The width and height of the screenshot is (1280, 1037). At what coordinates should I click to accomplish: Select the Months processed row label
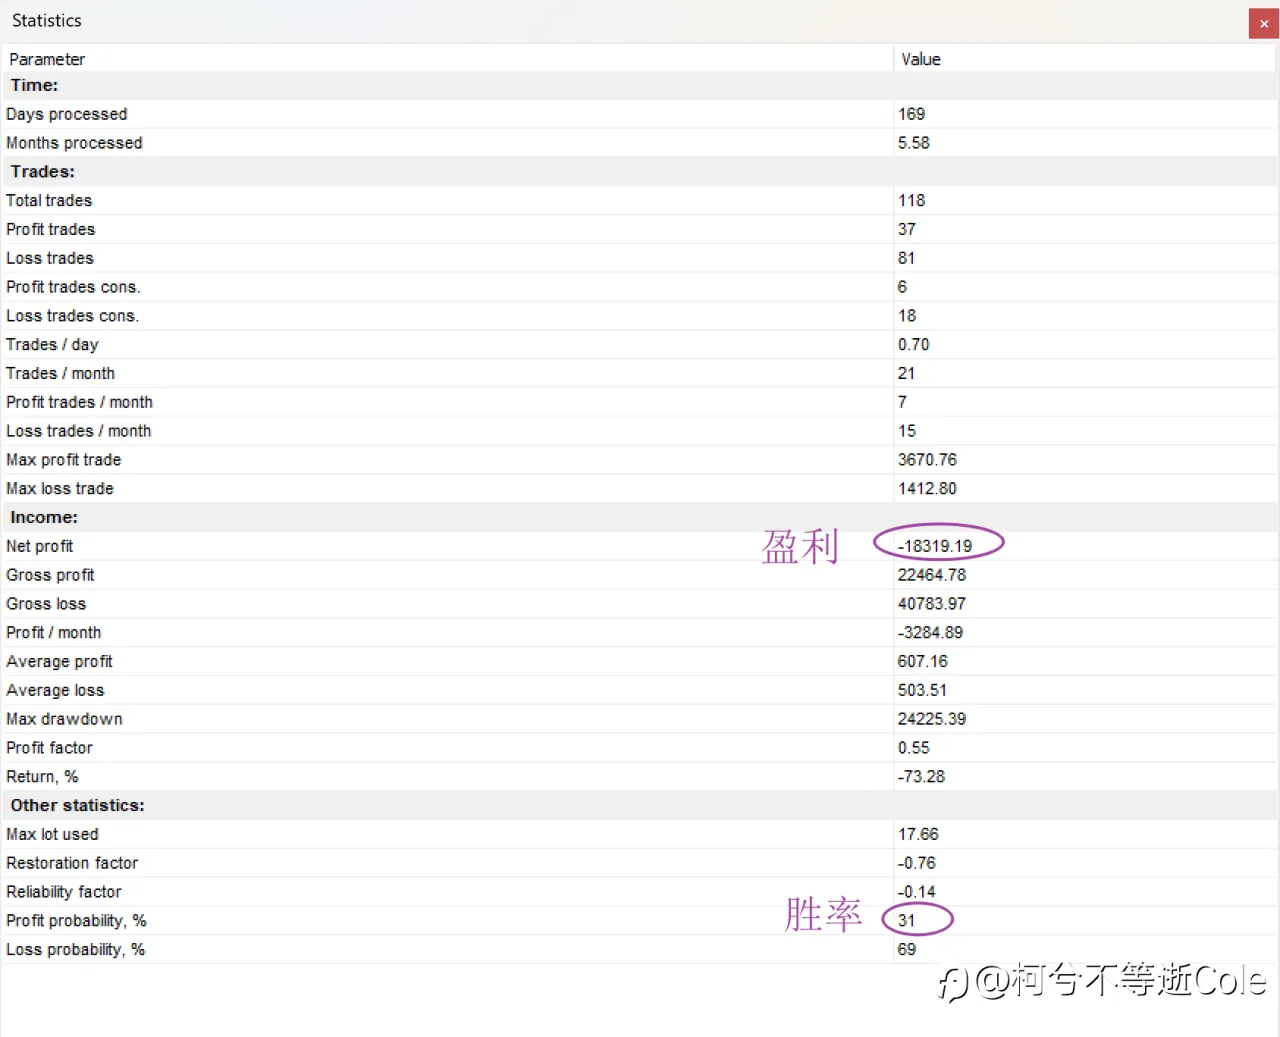click(x=74, y=143)
